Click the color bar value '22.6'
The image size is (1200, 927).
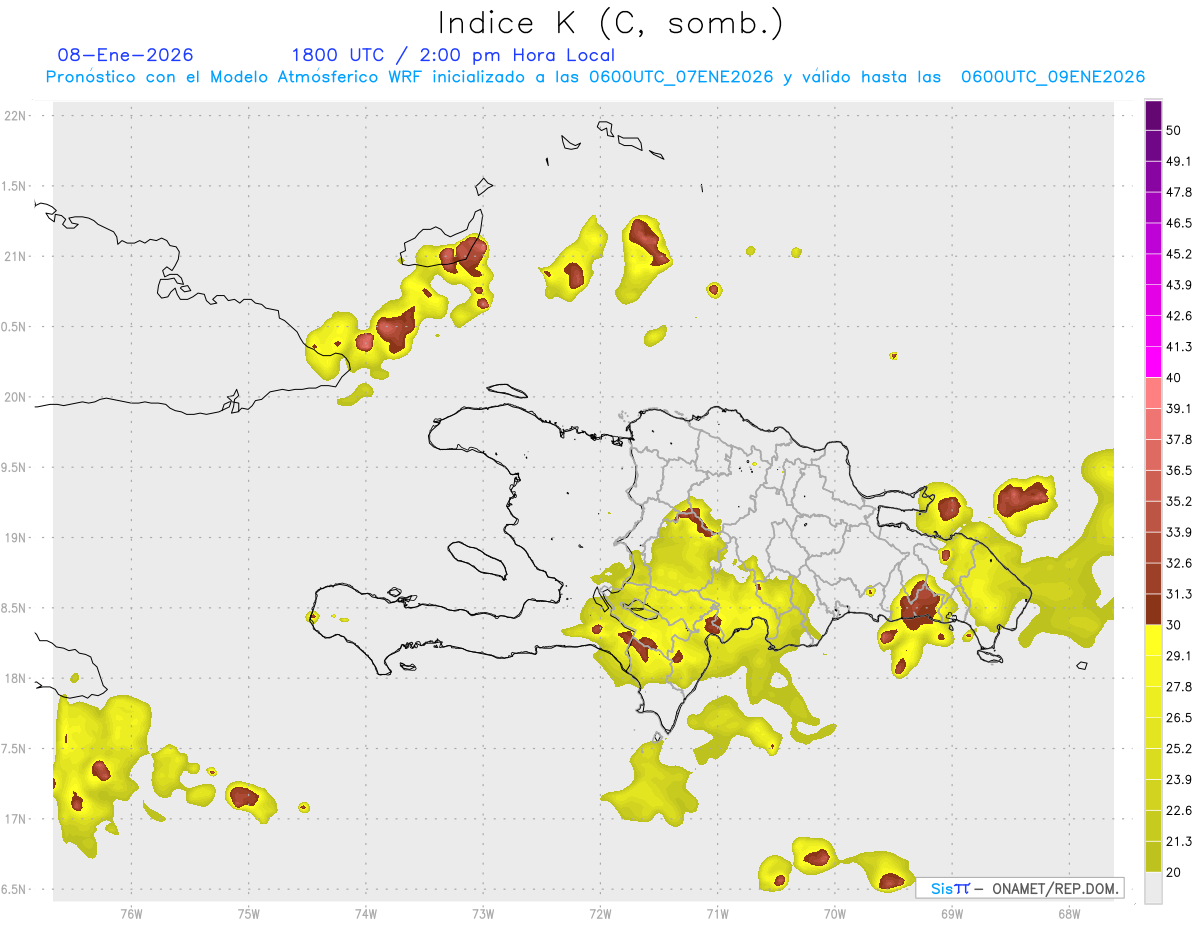pyautogui.click(x=1179, y=811)
